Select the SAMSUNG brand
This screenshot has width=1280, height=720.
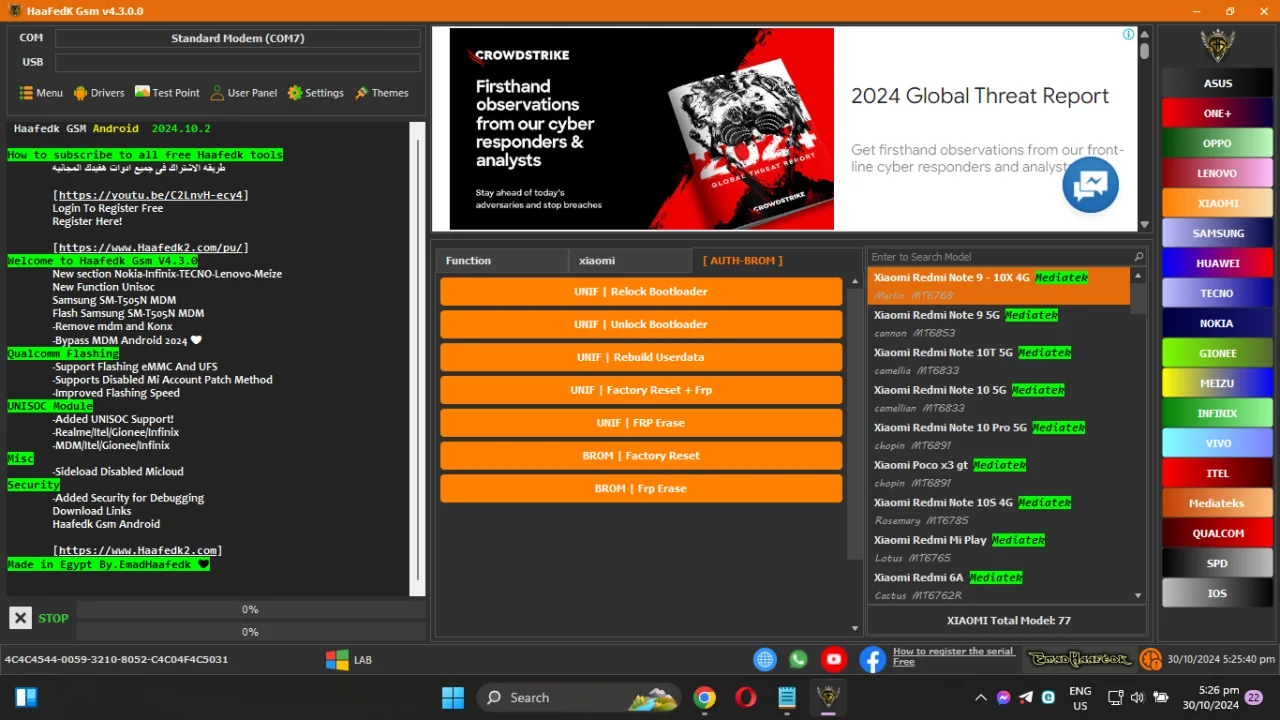click(1217, 233)
